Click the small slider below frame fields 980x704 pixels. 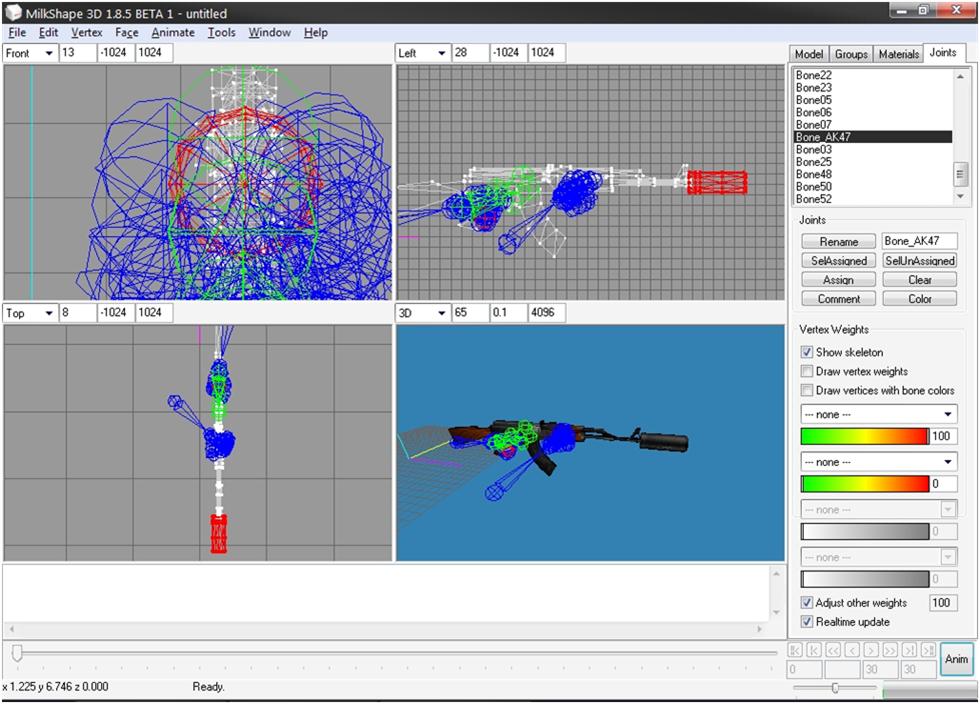tap(835, 688)
